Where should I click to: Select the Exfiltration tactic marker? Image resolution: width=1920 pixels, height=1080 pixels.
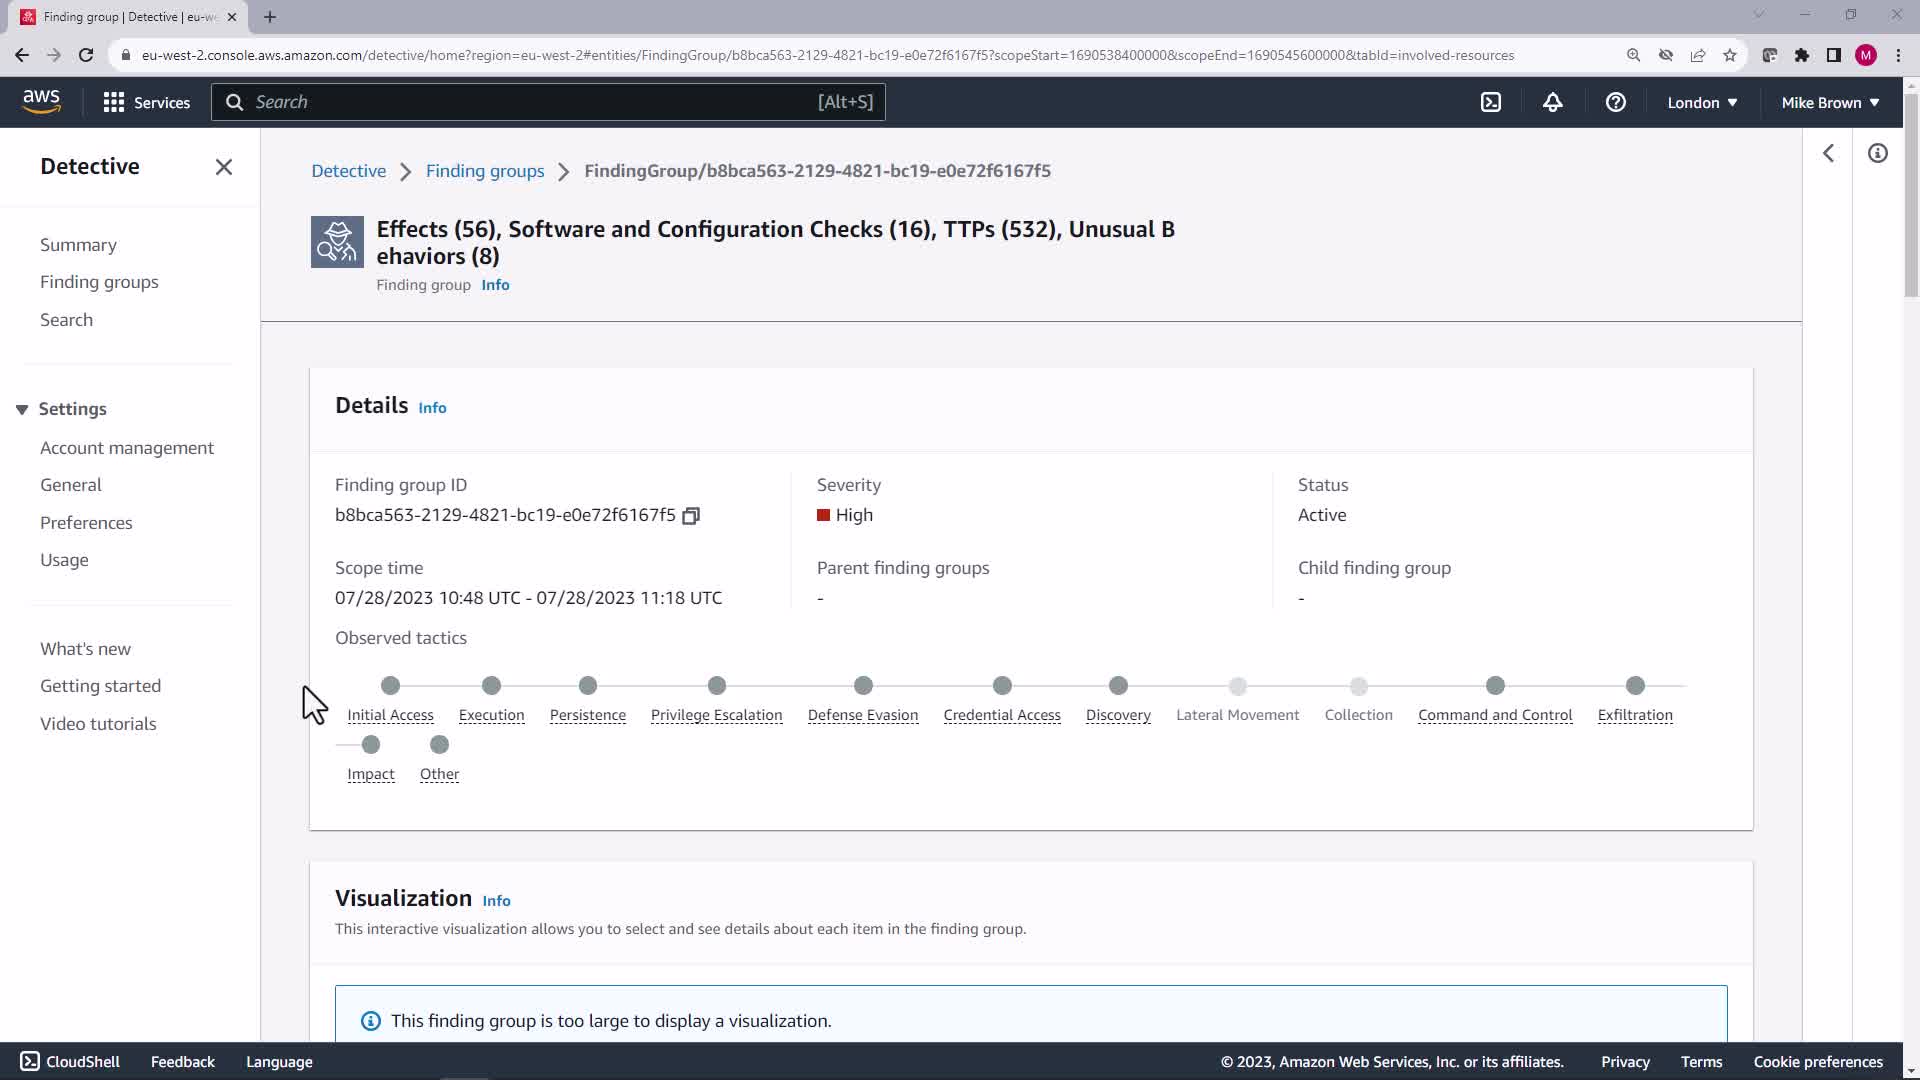(x=1634, y=686)
